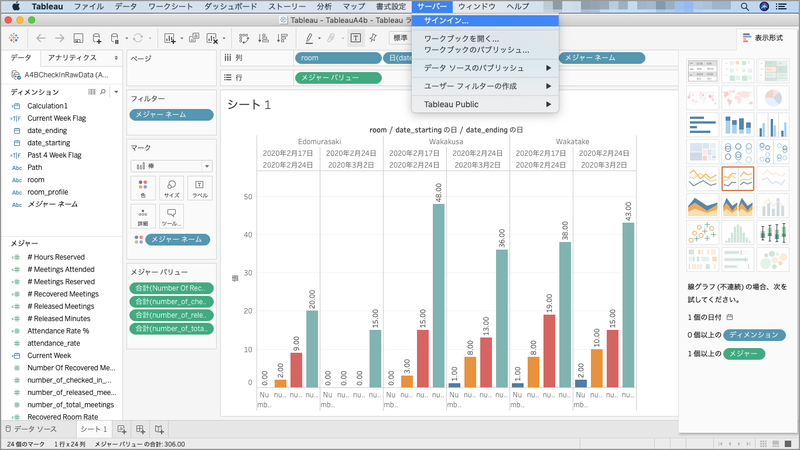Open the Tooltip card in Marks
The height and width of the screenshot is (450, 800).
171,216
